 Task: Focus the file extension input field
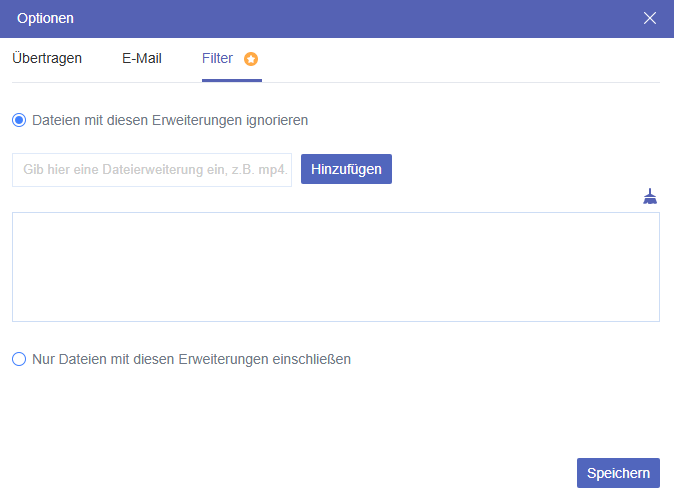click(152, 170)
